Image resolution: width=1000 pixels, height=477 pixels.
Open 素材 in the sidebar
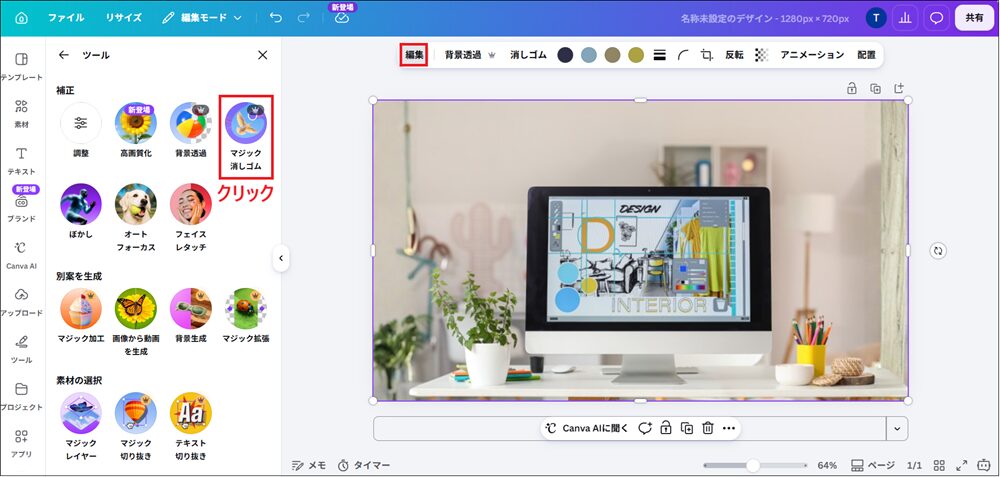[x=22, y=114]
